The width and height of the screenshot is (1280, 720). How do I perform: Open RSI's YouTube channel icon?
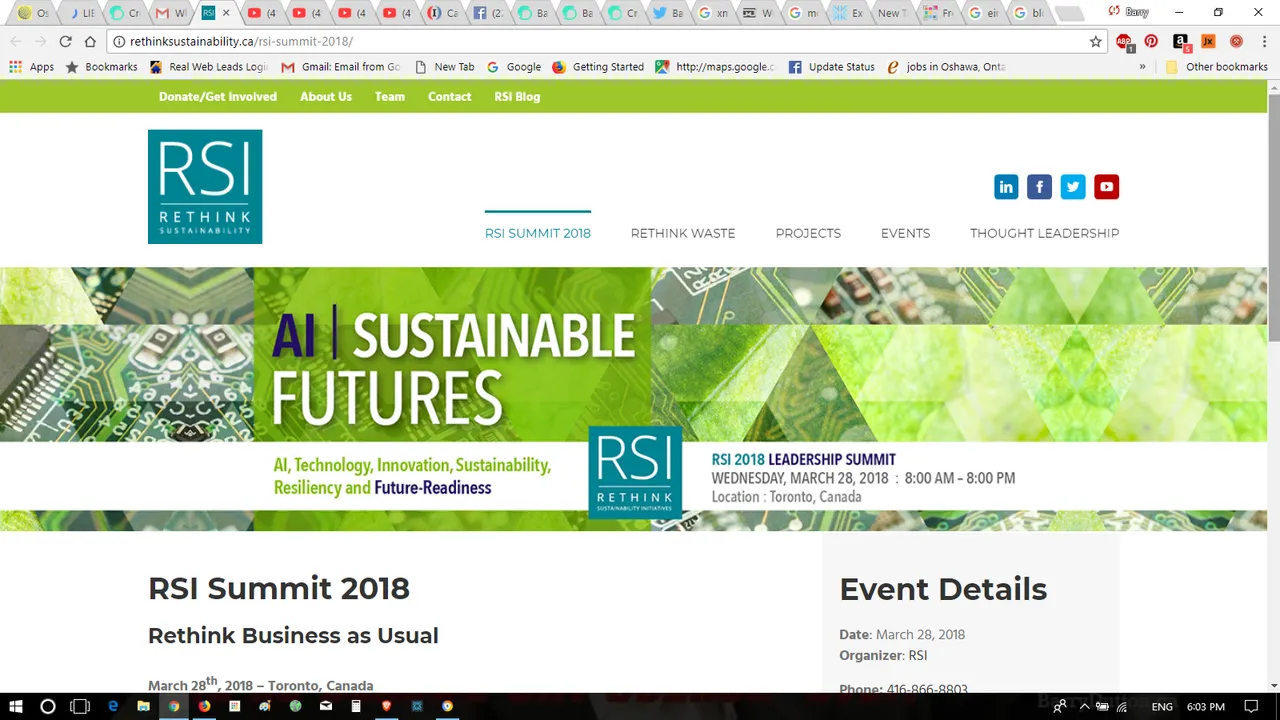click(1106, 186)
